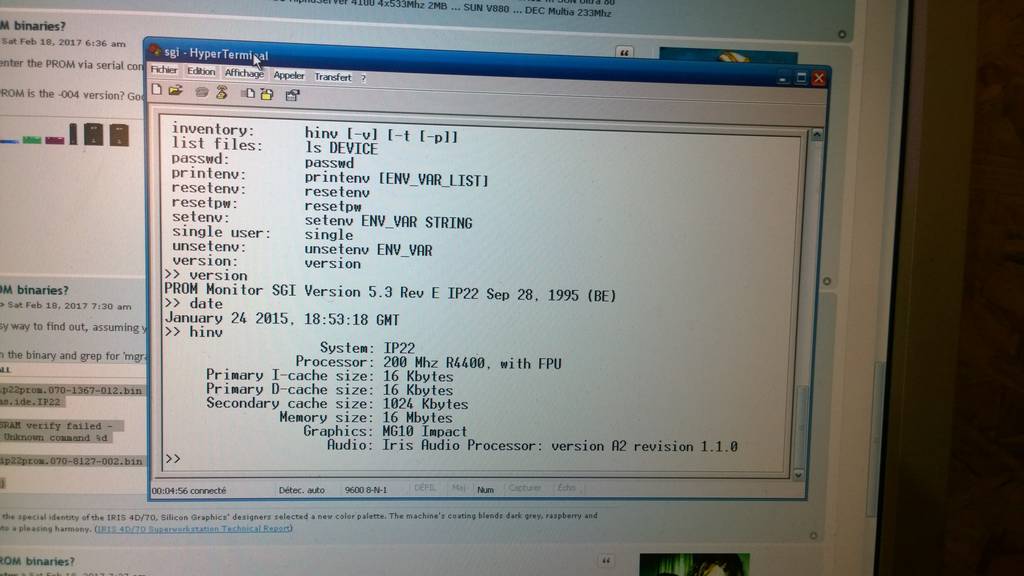This screenshot has width=1024, height=576.
Task: Click the 'Secondary cache size: 1024 Kbytes' line
Action: coord(338,404)
